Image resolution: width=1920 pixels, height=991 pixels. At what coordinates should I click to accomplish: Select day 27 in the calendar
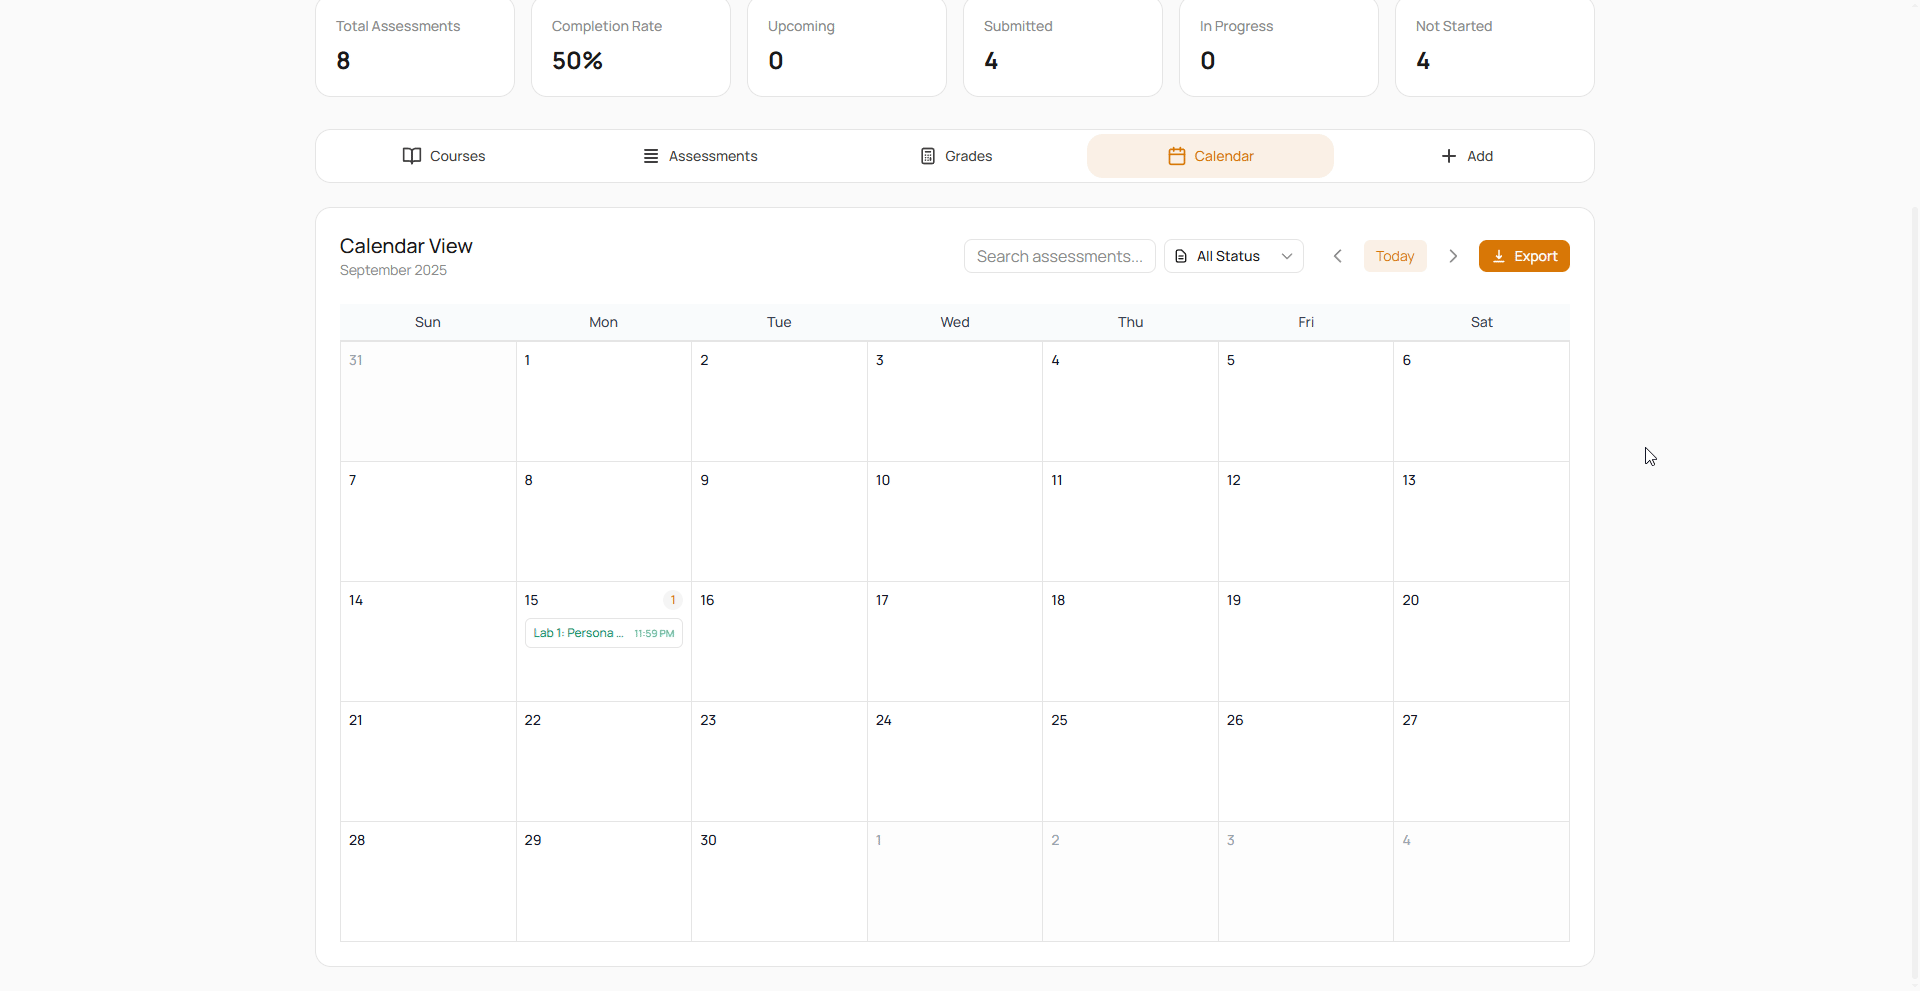click(1481, 762)
